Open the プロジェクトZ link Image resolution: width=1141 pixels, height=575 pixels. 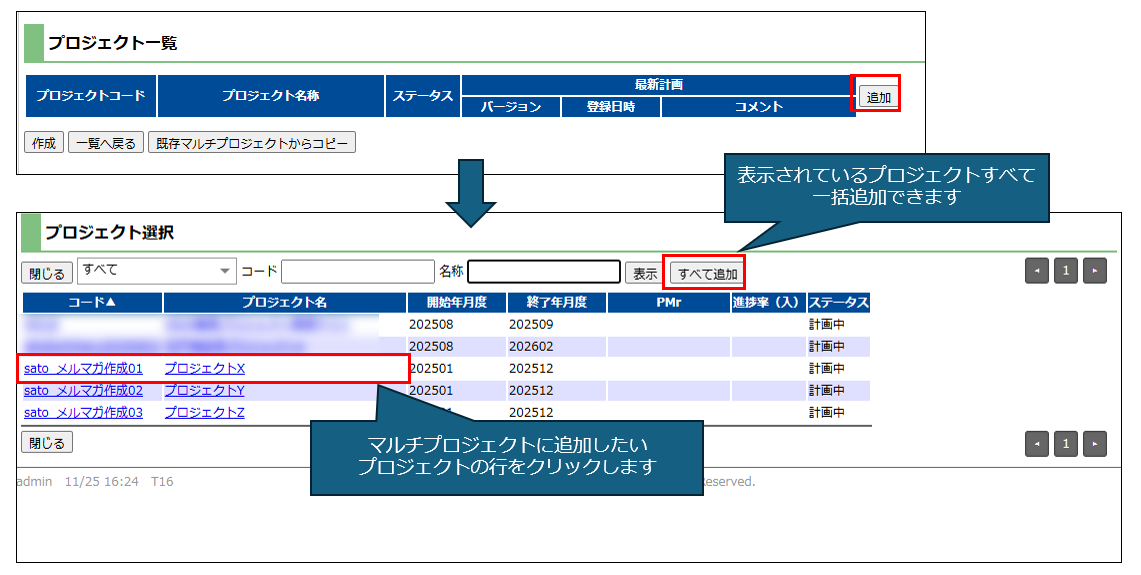[x=204, y=412]
